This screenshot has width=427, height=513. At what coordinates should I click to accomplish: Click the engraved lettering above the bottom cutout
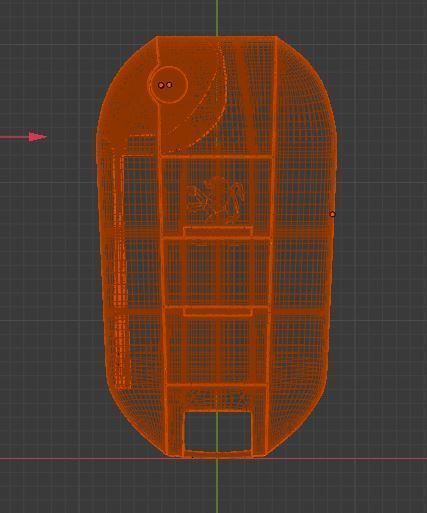coord(218,399)
